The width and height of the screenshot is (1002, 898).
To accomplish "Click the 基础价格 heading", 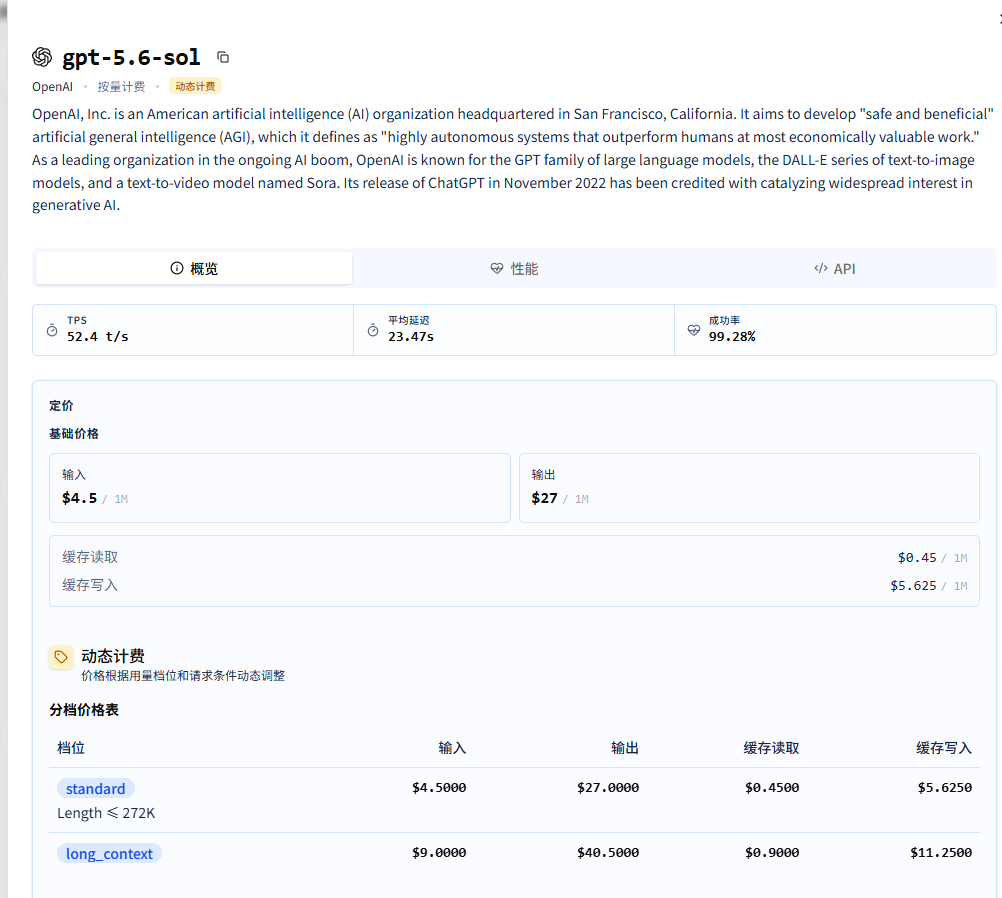I will [73, 434].
